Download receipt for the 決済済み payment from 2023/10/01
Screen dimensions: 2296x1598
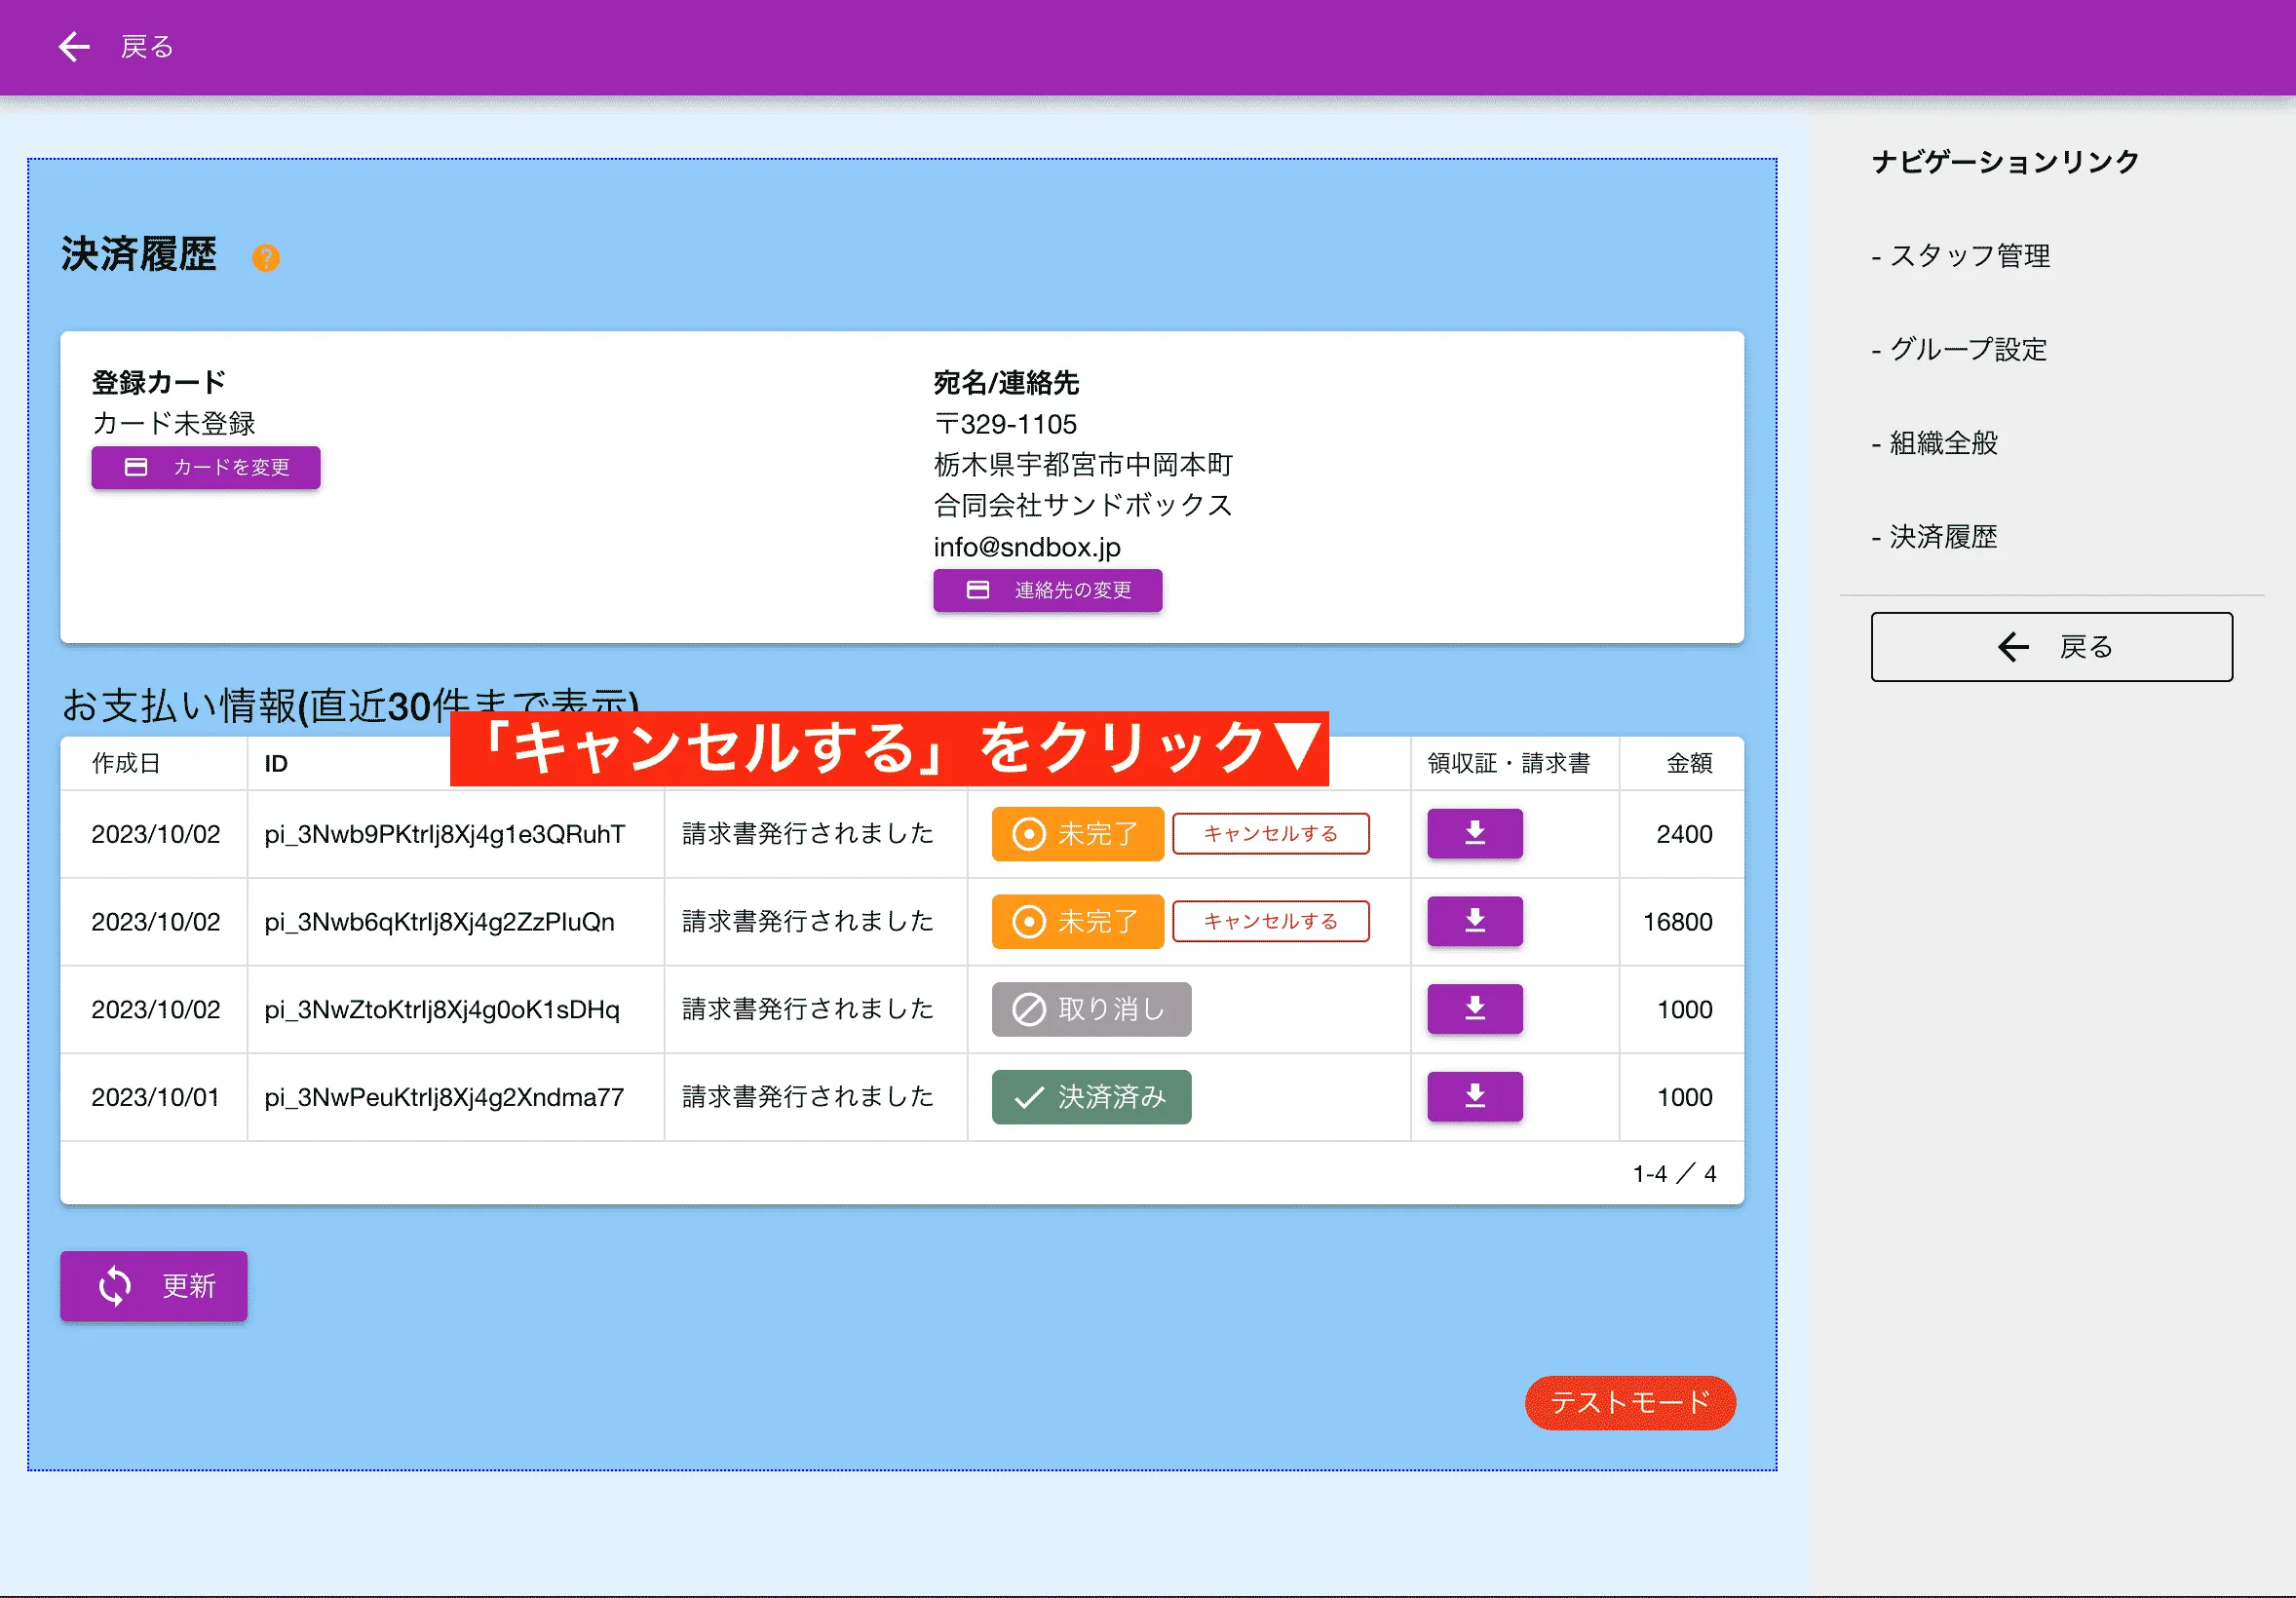[1474, 1096]
